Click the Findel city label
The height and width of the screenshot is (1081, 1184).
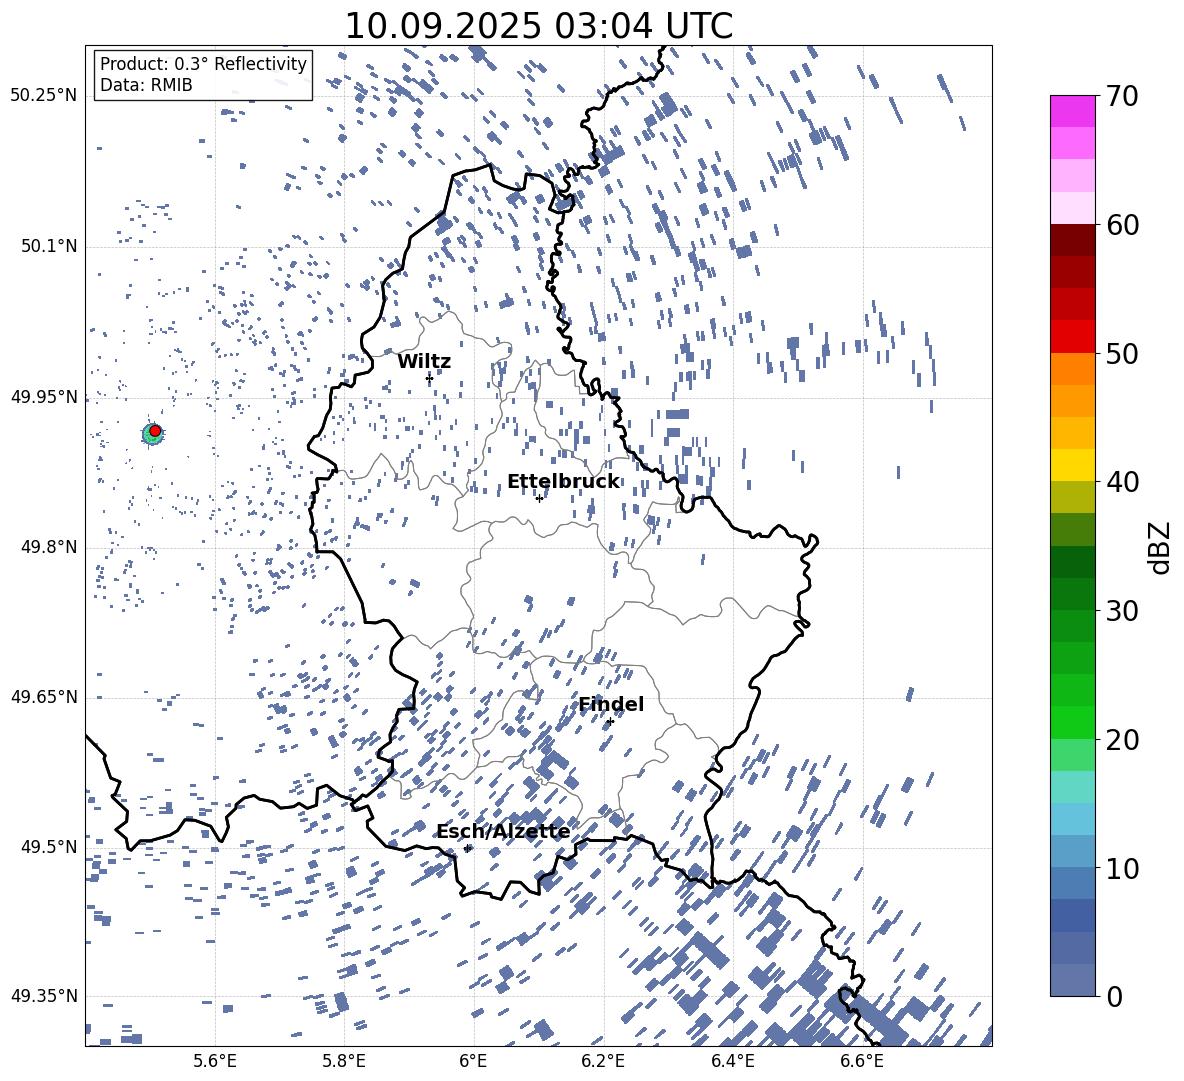(611, 704)
